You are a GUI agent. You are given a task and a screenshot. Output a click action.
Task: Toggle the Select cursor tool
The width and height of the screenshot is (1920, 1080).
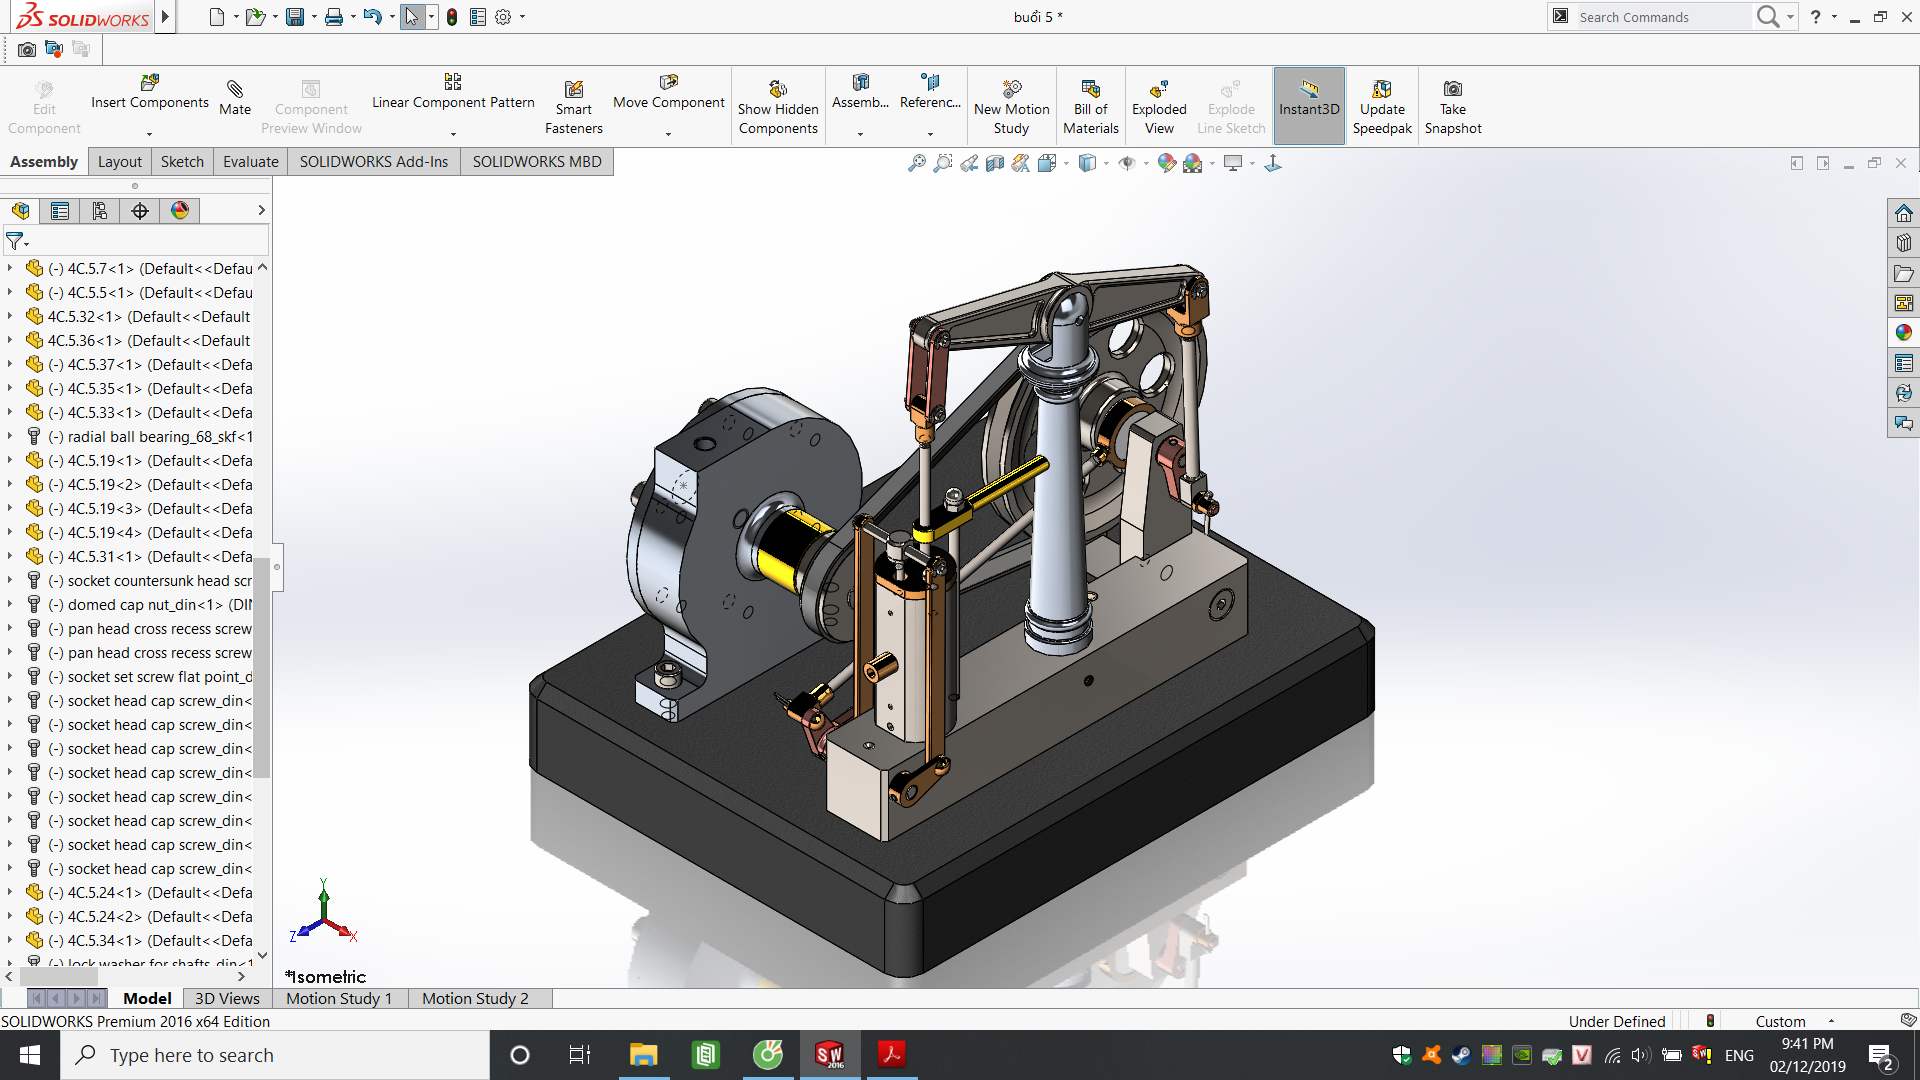coord(412,17)
